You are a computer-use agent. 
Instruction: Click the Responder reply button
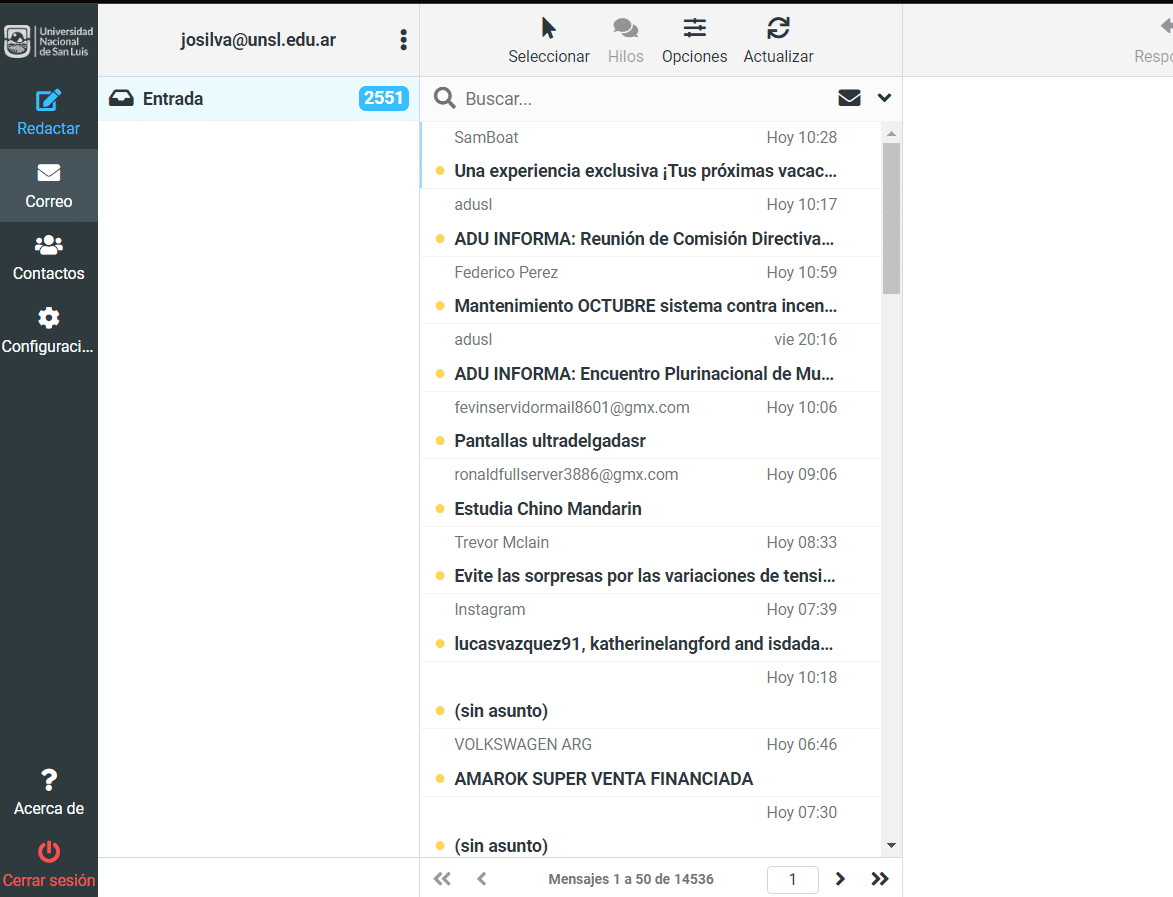coord(1154,41)
